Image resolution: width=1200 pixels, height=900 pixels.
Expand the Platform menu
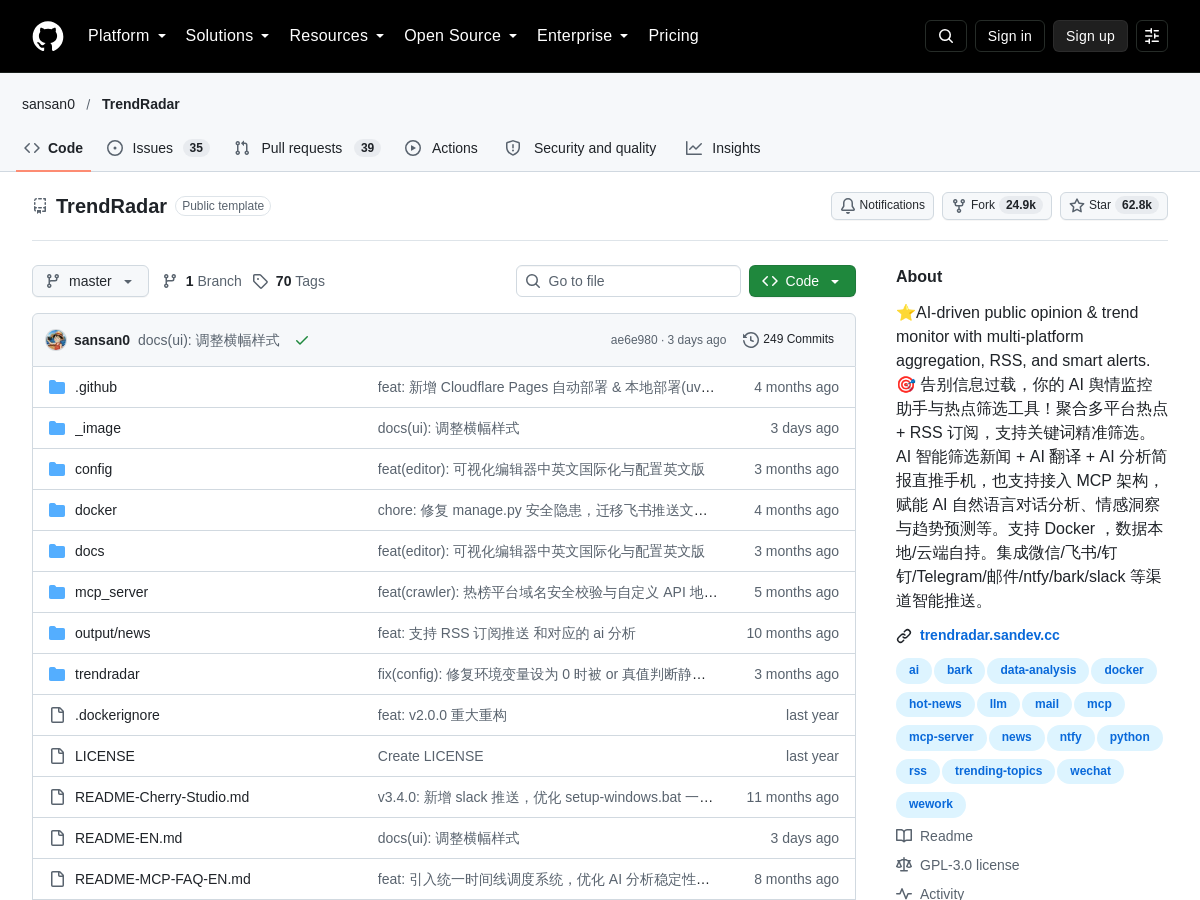127,36
